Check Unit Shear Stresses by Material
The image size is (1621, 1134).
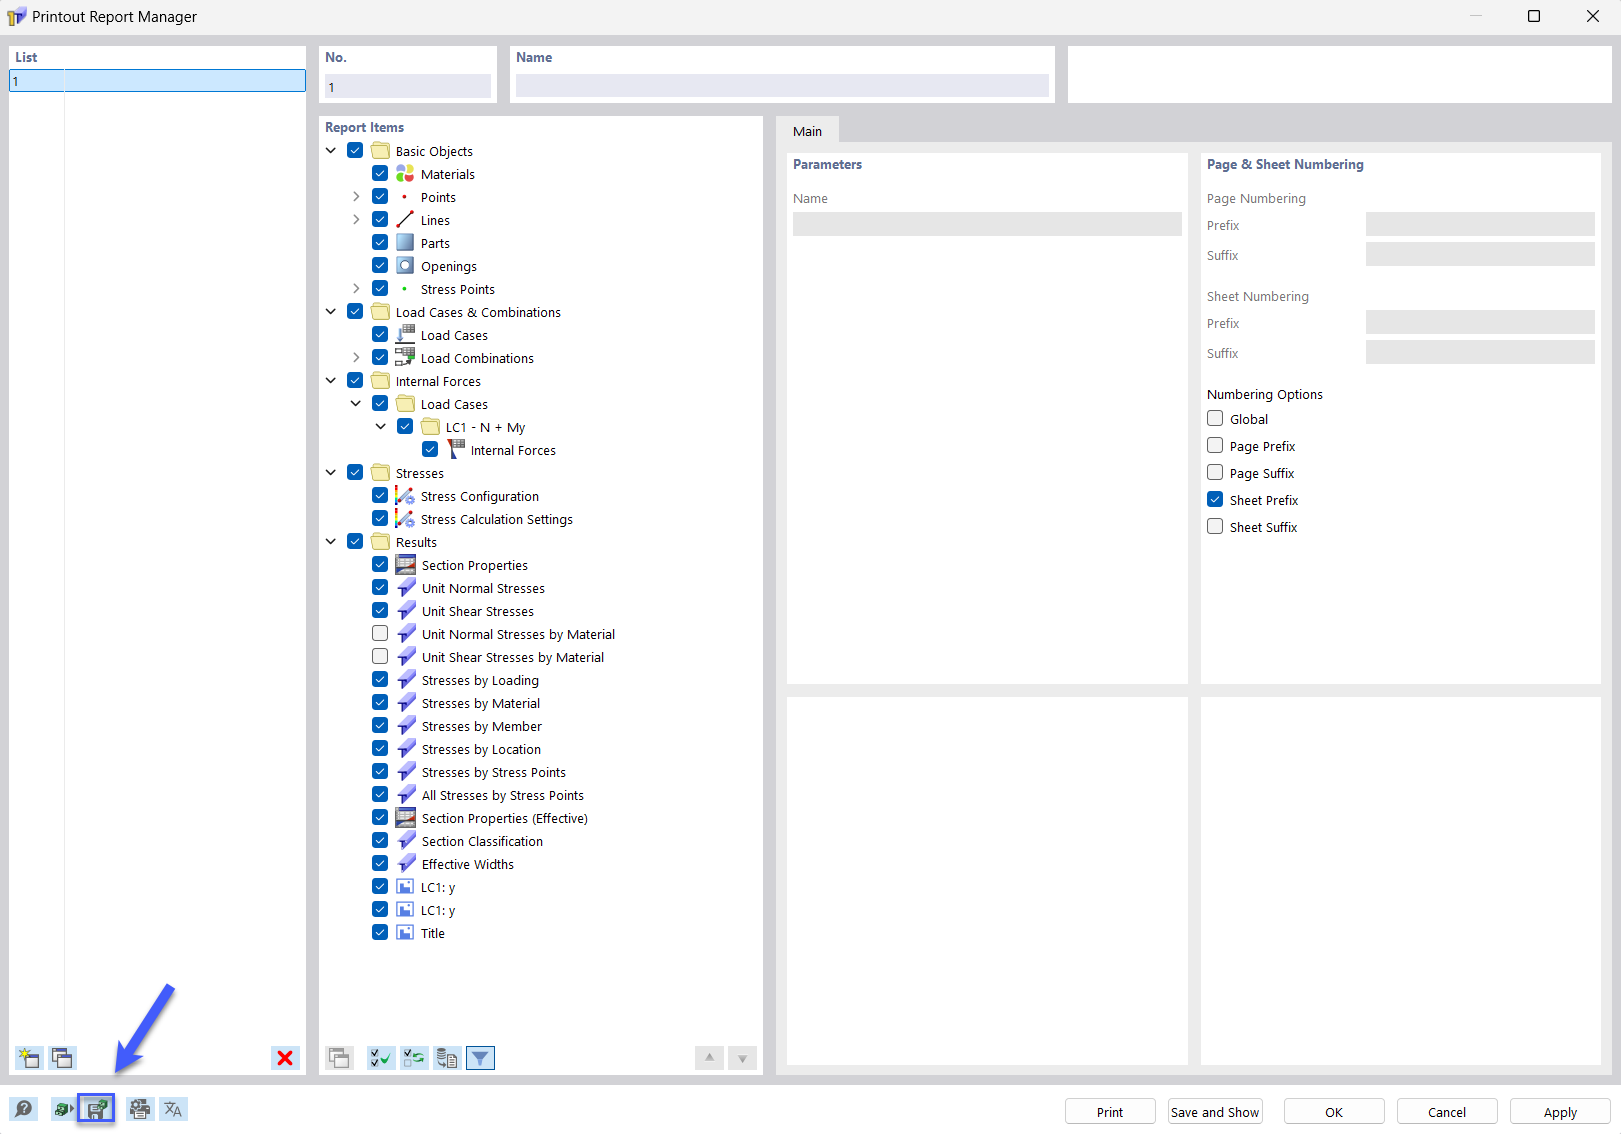pyautogui.click(x=380, y=657)
